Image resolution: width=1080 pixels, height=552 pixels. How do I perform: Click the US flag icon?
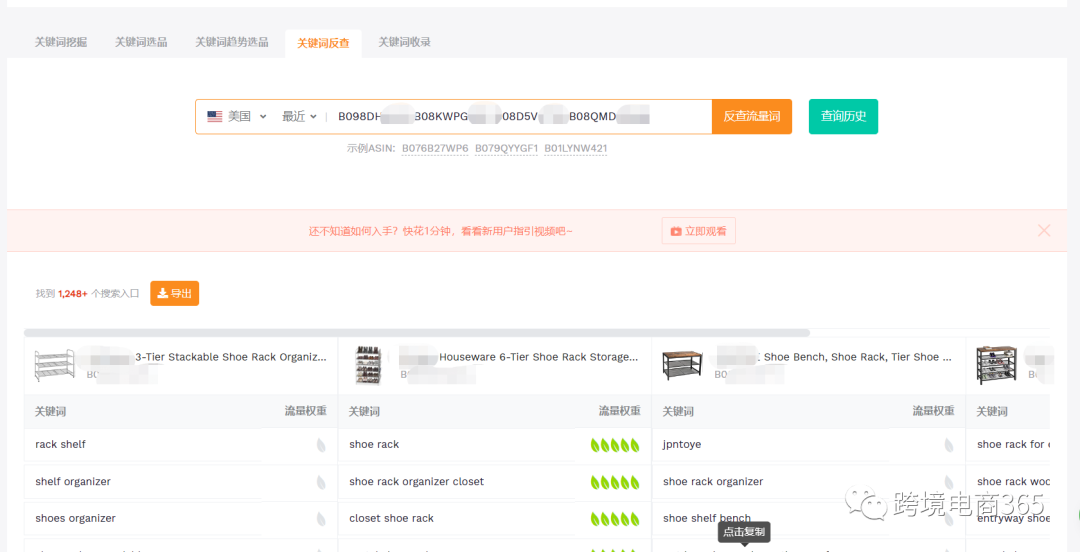click(x=215, y=116)
